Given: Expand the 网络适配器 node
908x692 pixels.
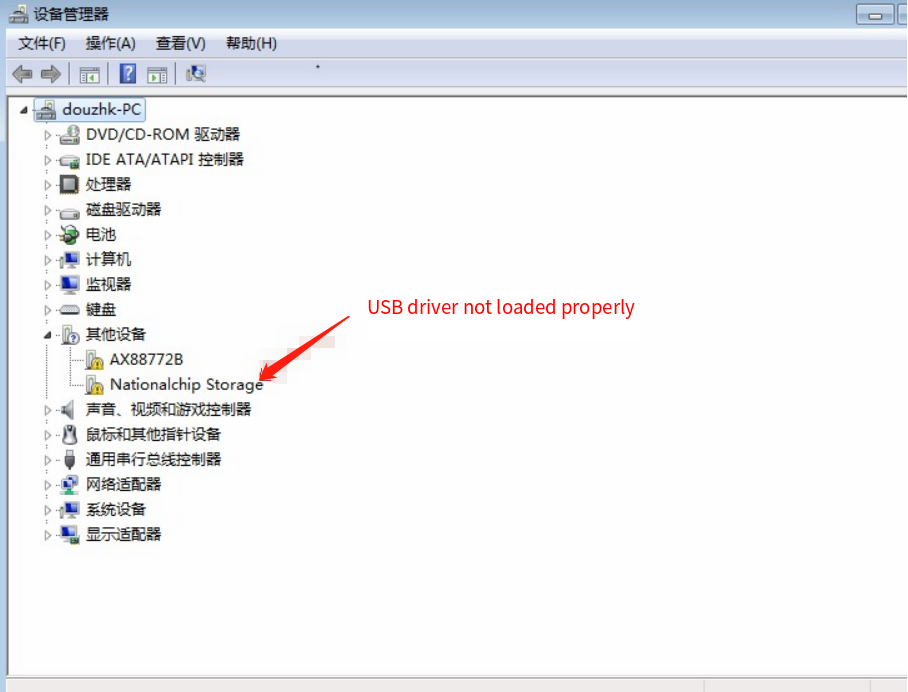Looking at the screenshot, I should (x=47, y=485).
